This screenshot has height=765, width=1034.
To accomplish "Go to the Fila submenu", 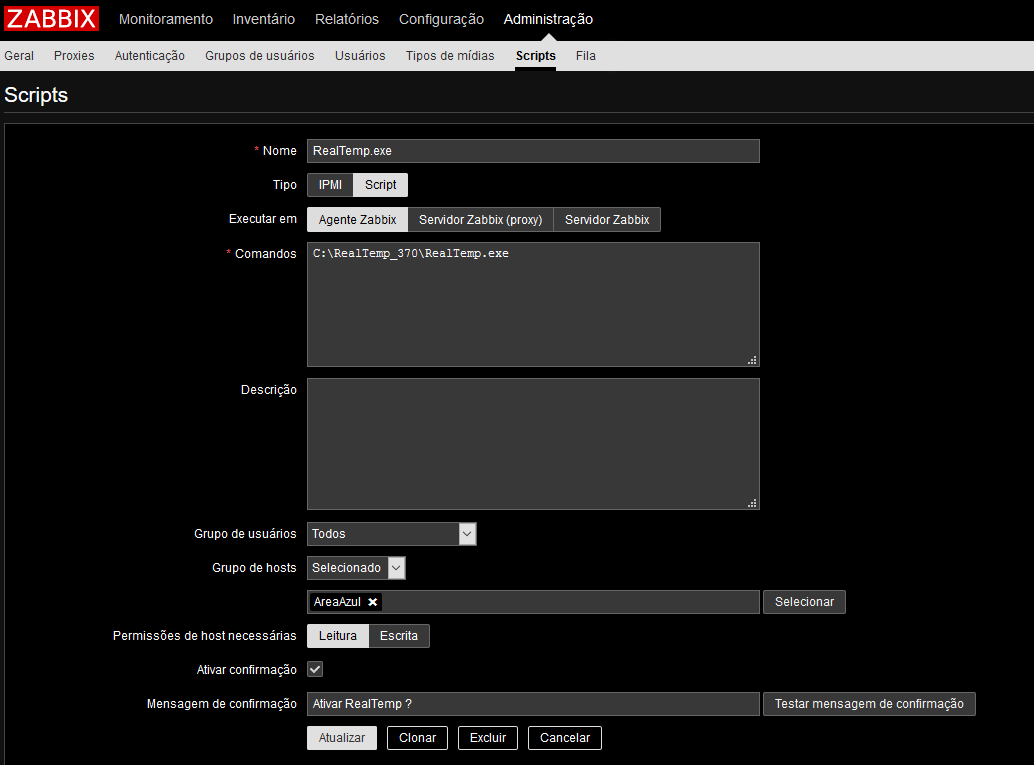I will (586, 55).
